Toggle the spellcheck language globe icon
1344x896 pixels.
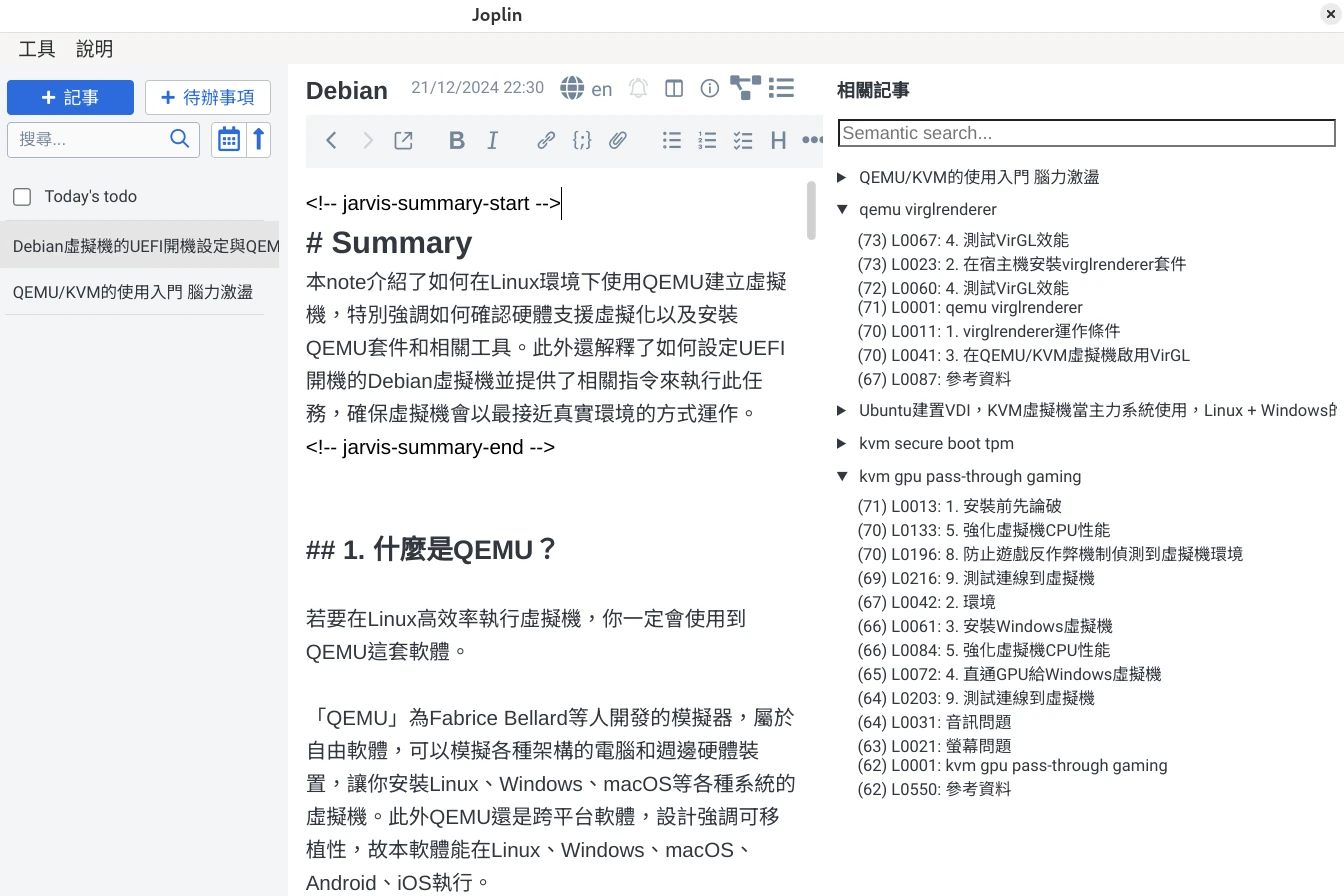pyautogui.click(x=570, y=88)
